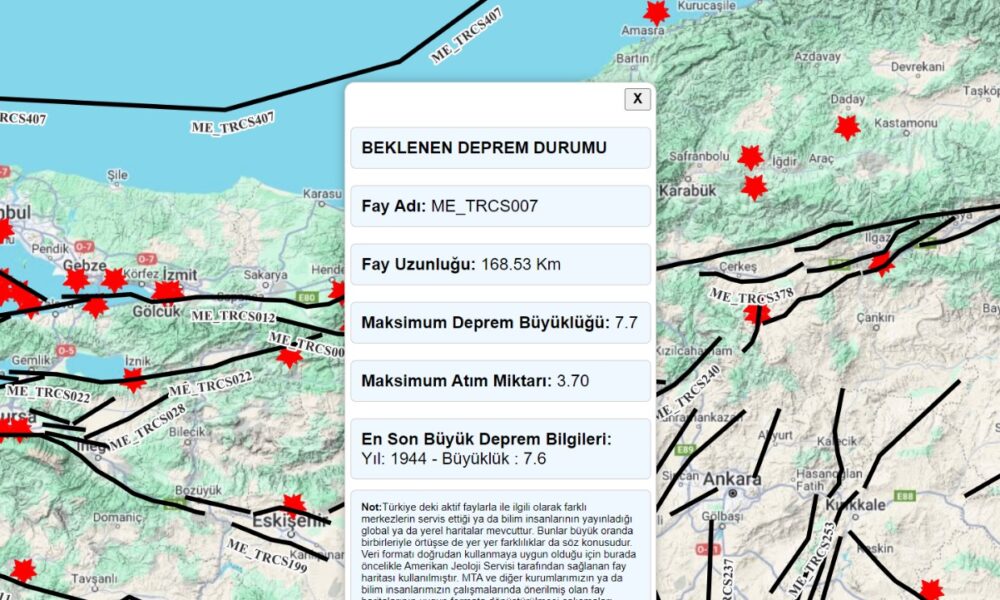Select the ME_TRCS028 fault line label
This screenshot has width=1000, height=600.
[x=147, y=427]
